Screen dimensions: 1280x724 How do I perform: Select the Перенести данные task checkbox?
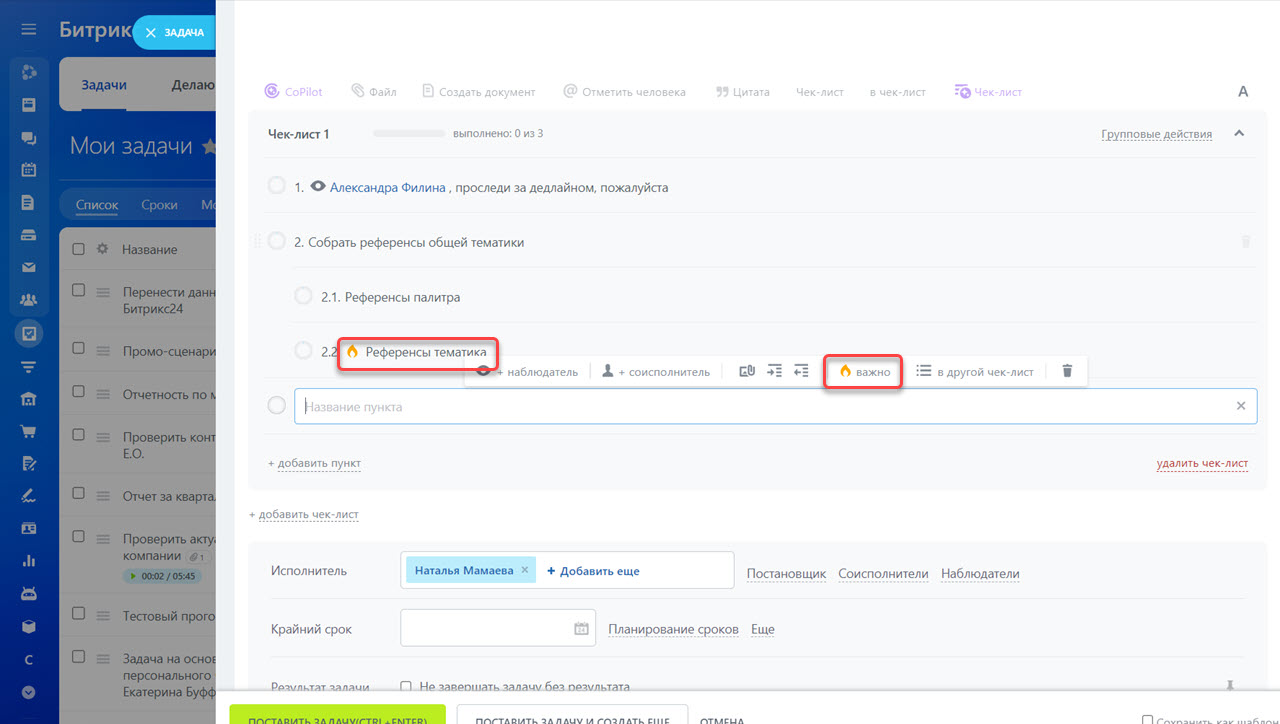tap(79, 290)
